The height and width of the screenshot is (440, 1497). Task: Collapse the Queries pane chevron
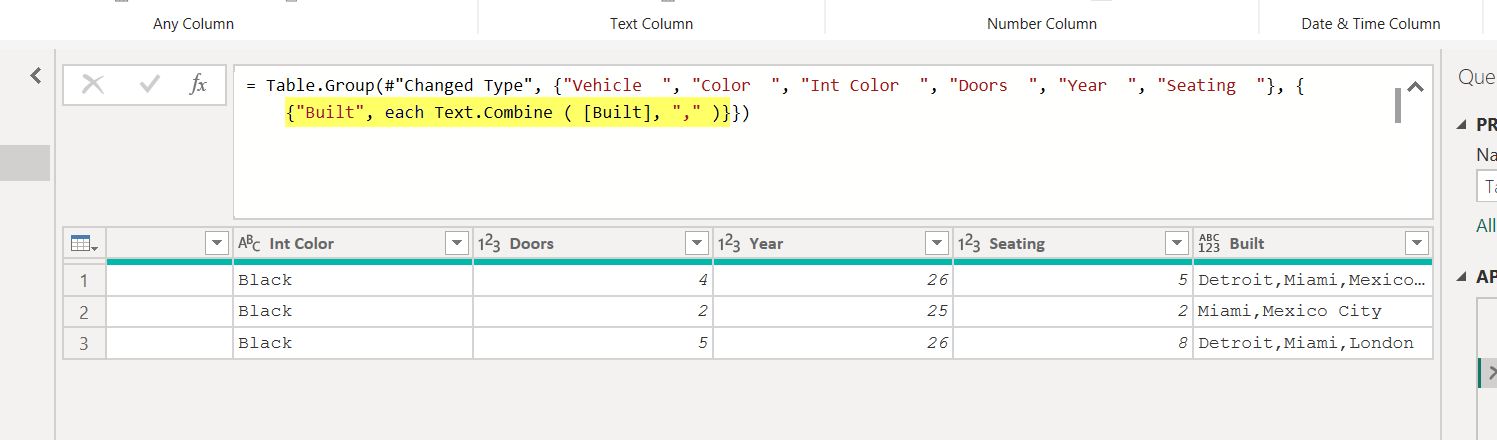[36, 75]
